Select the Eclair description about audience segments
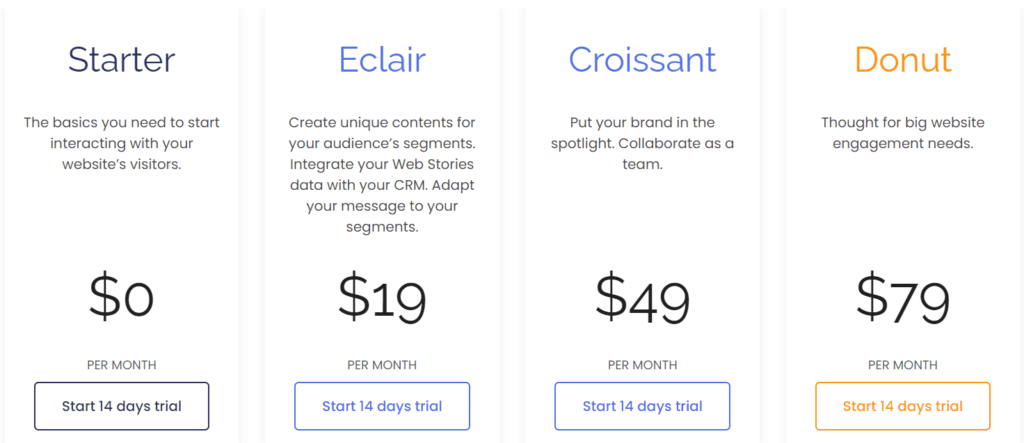This screenshot has width=1024, height=443. [382, 174]
